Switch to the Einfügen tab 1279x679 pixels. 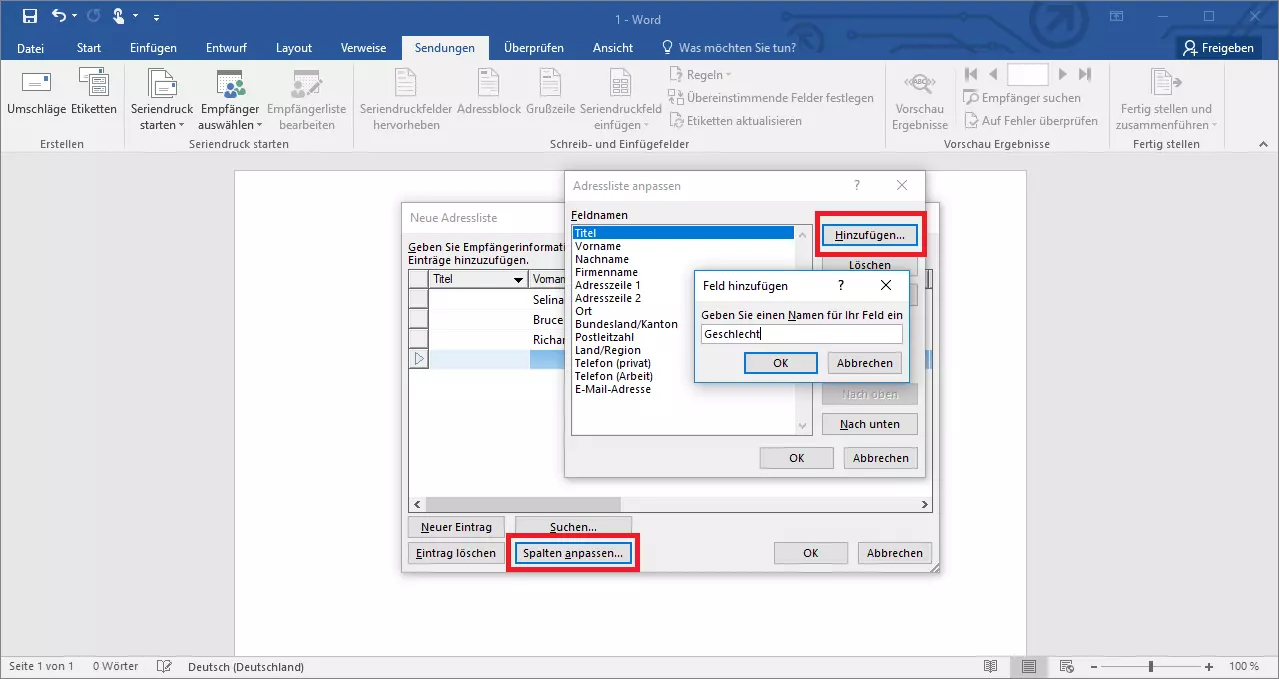(x=153, y=48)
